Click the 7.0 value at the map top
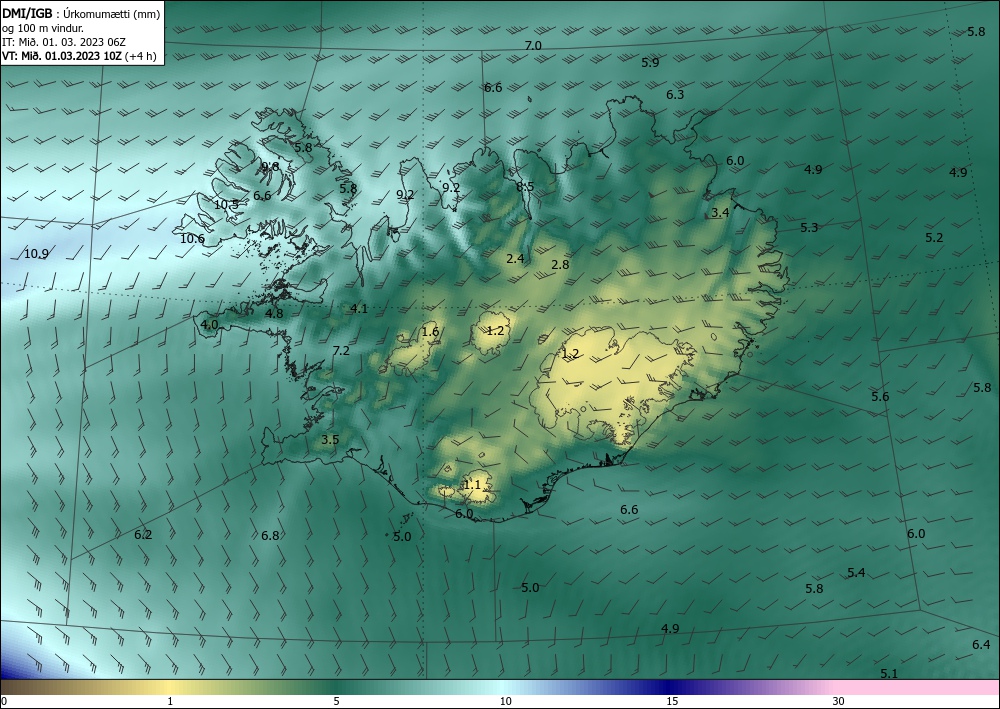Viewport: 1000px width, 709px height. pos(533,46)
